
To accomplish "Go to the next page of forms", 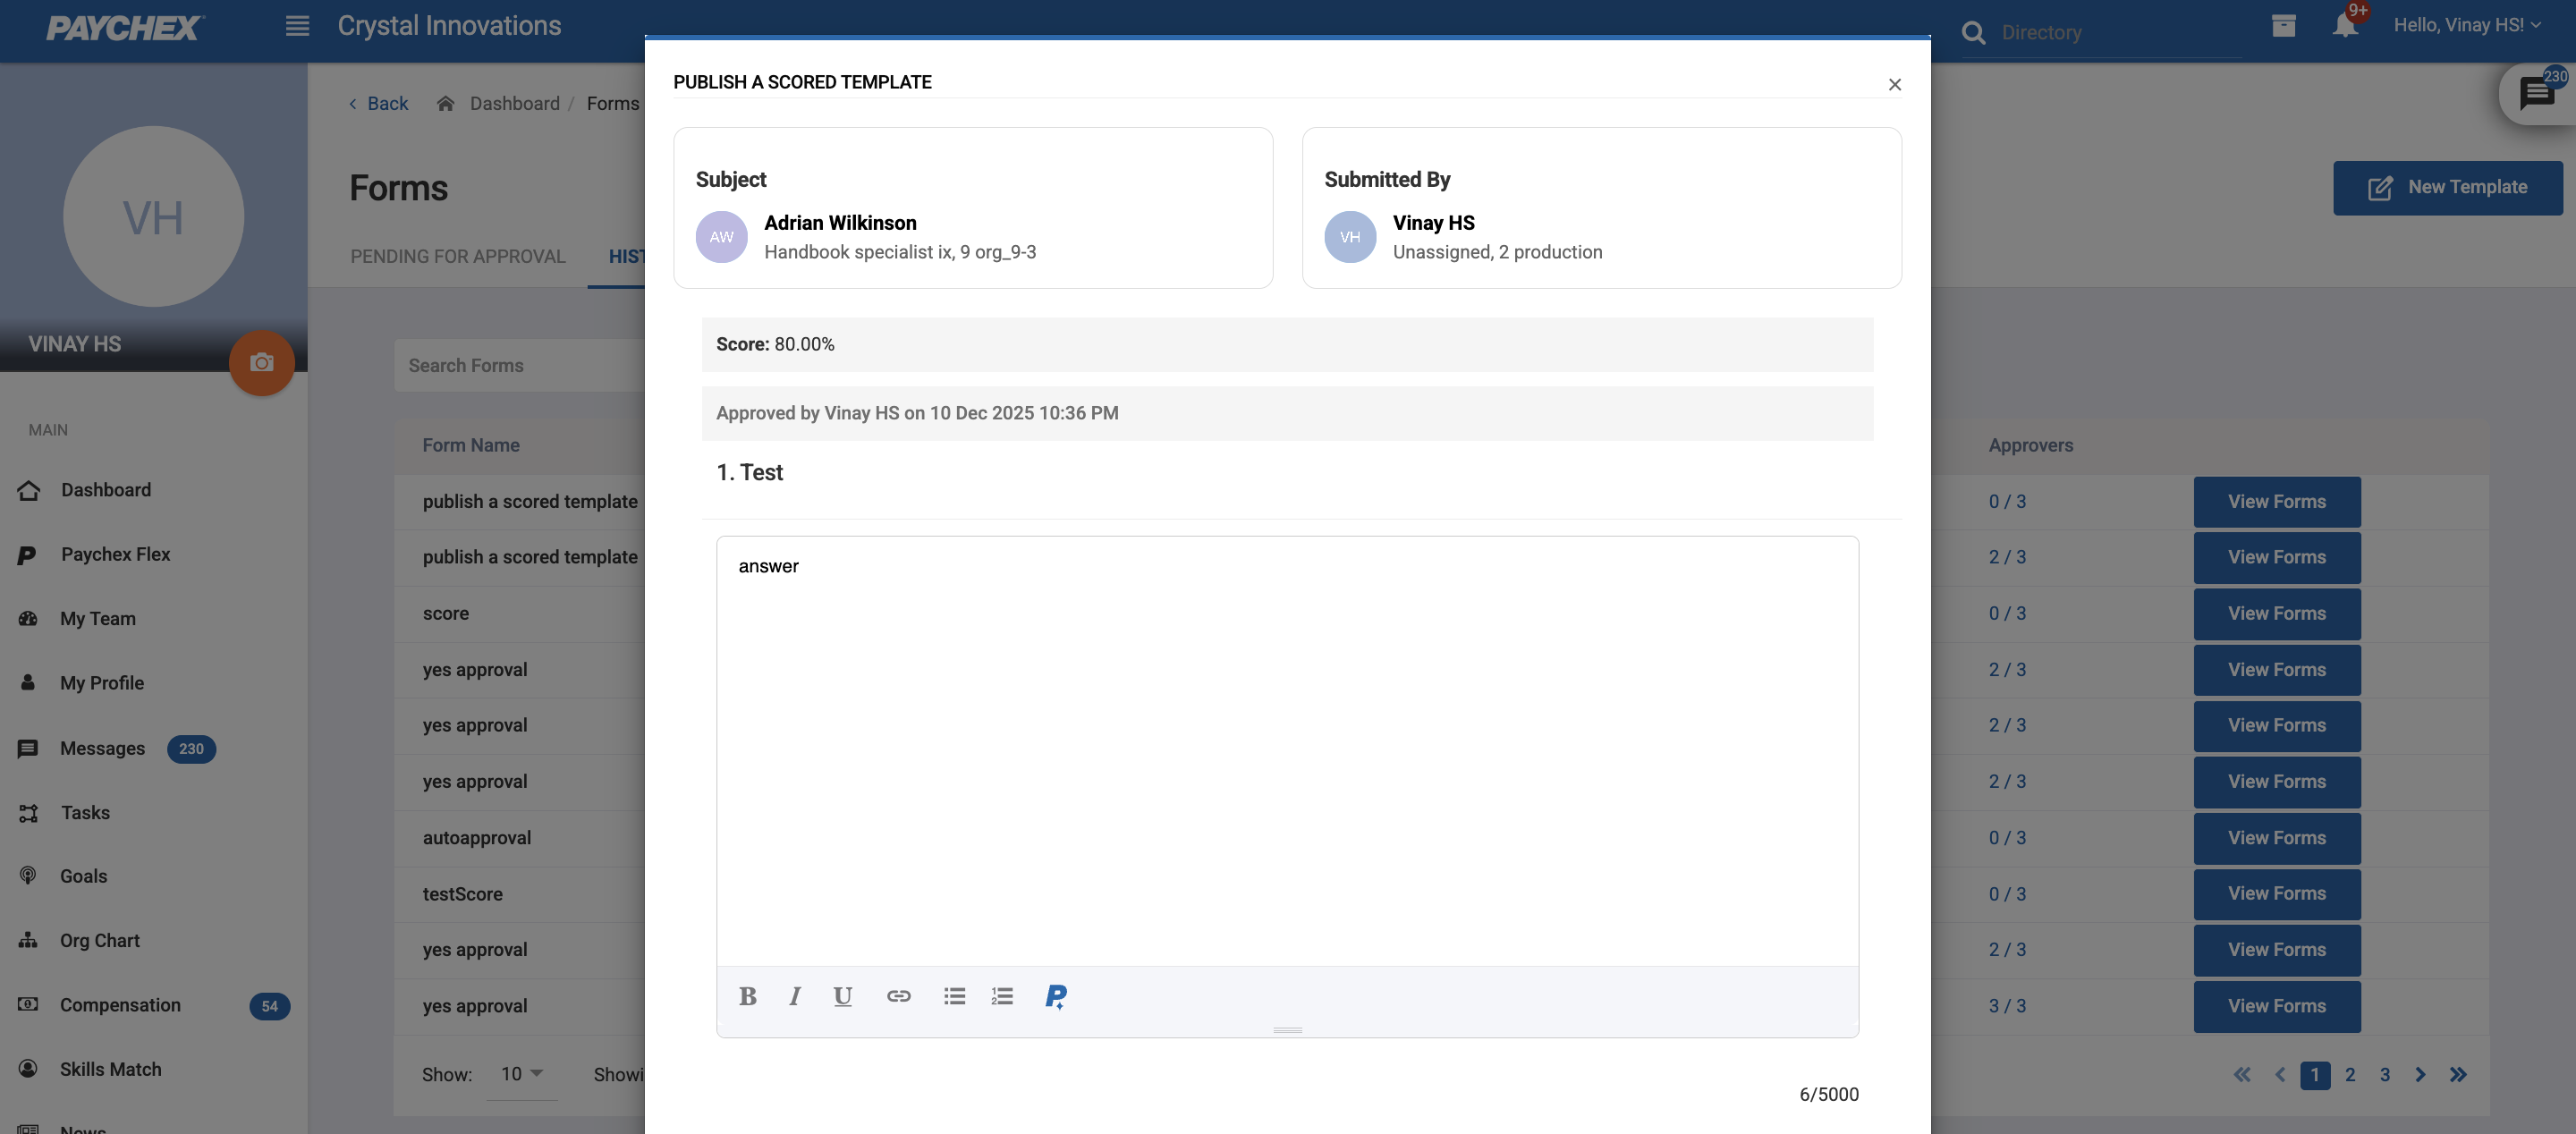I will coord(2420,1075).
